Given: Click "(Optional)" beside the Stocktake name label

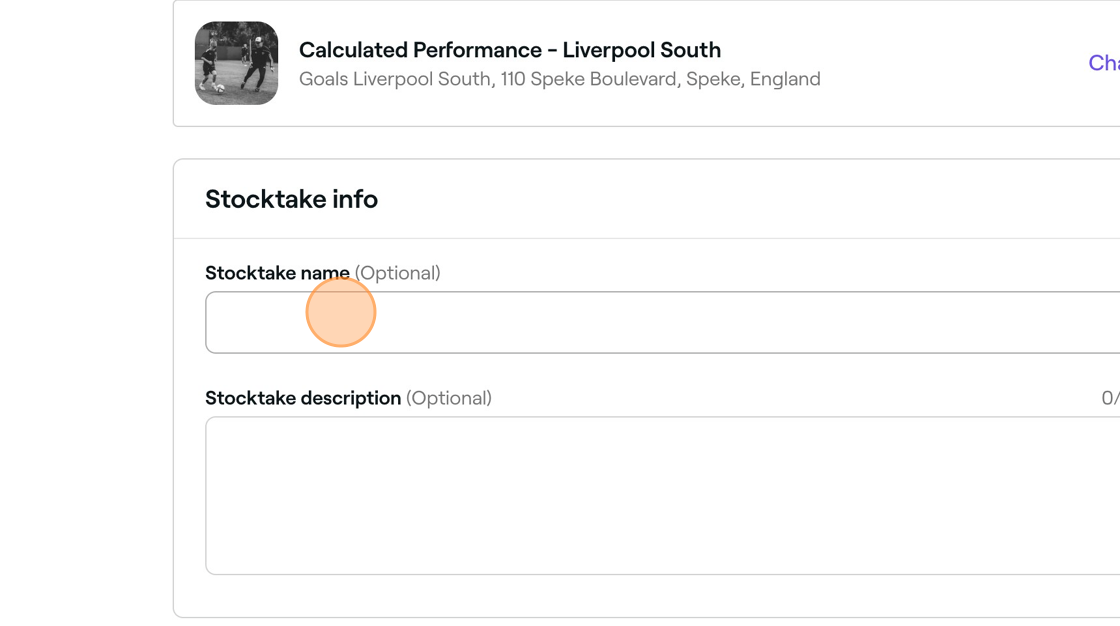Looking at the screenshot, I should 397,273.
